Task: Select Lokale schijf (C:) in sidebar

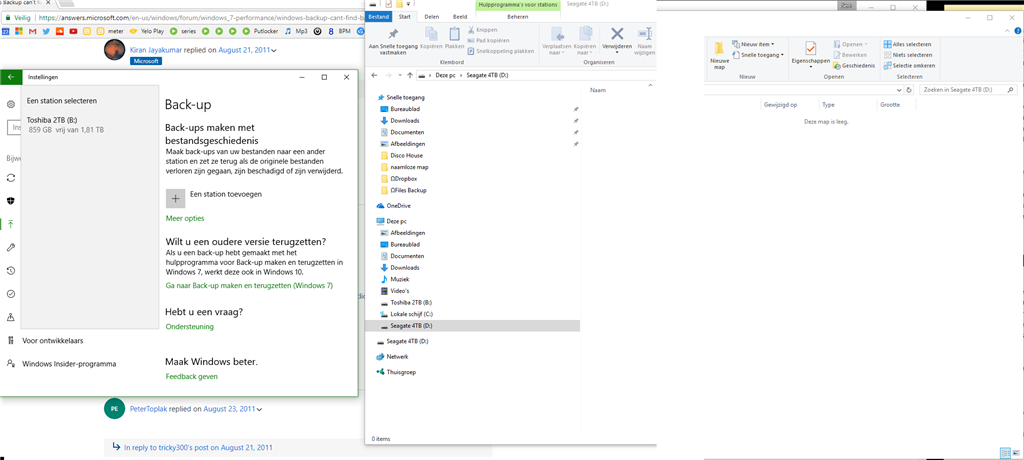Action: tap(411, 314)
